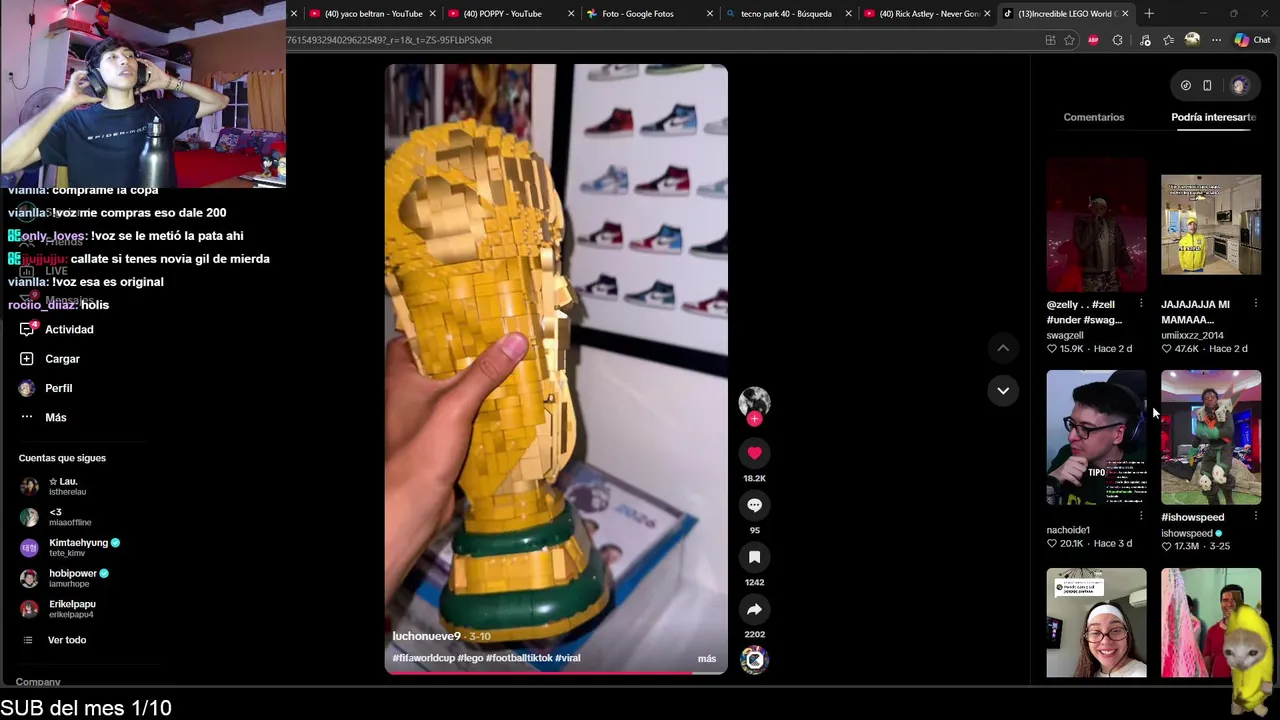Open the swagzell recommended video thumbnail
This screenshot has width=1280, height=720.
pyautogui.click(x=1096, y=224)
